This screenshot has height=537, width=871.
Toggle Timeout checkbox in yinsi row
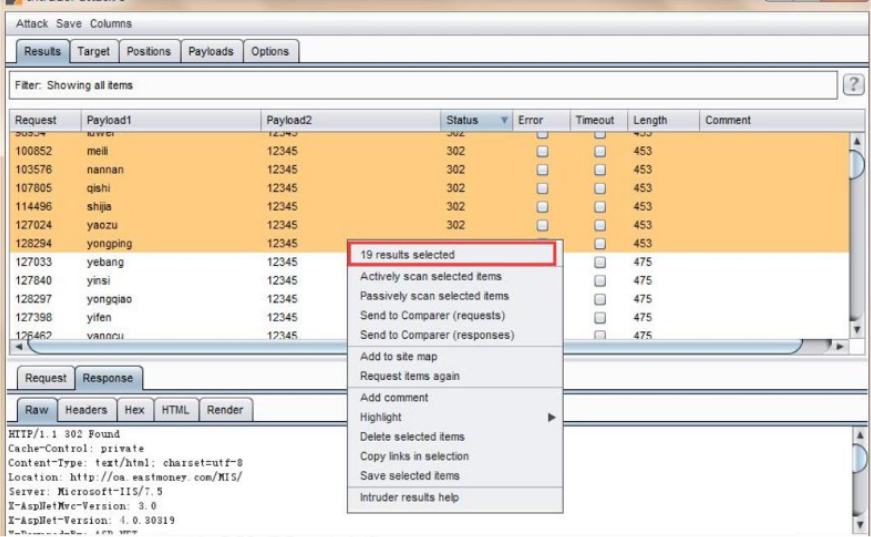coord(600,280)
